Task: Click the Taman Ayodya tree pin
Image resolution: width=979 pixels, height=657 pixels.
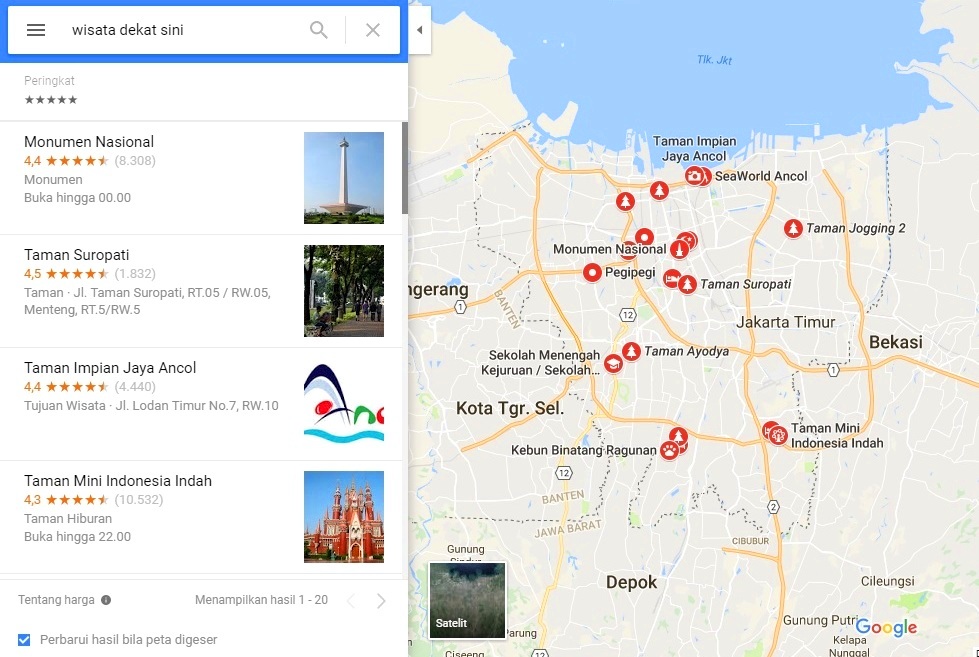Action: click(x=631, y=351)
